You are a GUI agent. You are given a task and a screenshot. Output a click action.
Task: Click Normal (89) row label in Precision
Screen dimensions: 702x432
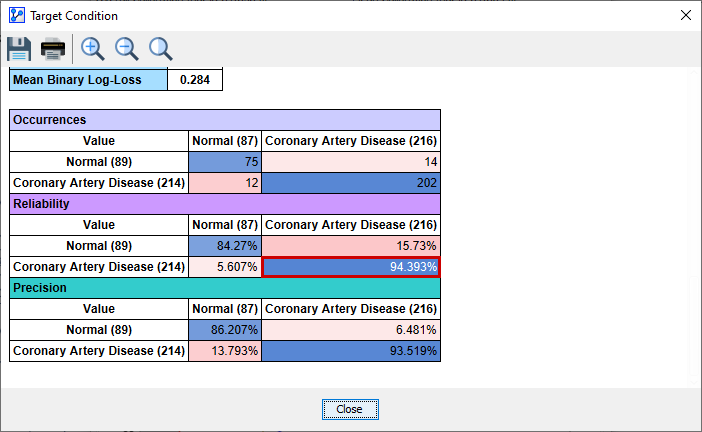tap(99, 330)
